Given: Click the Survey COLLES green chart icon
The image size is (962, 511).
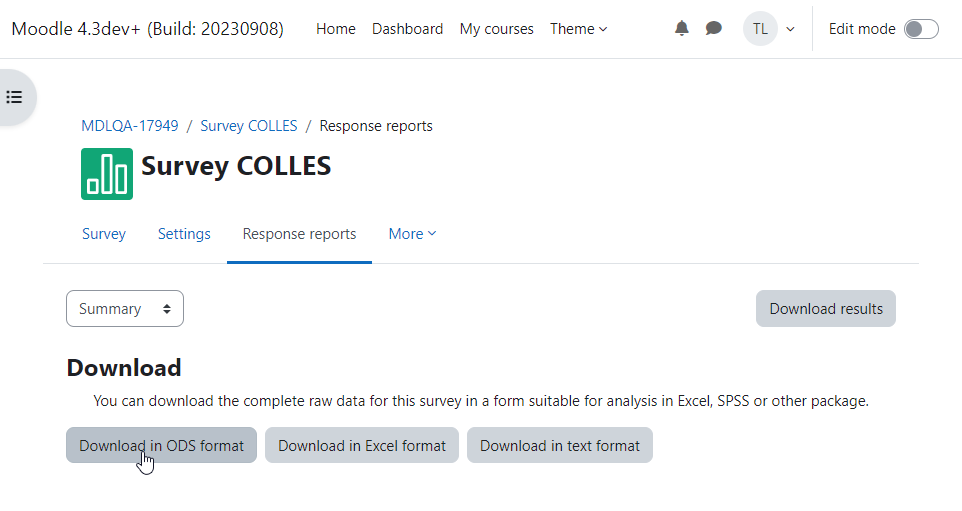Looking at the screenshot, I should (x=107, y=174).
